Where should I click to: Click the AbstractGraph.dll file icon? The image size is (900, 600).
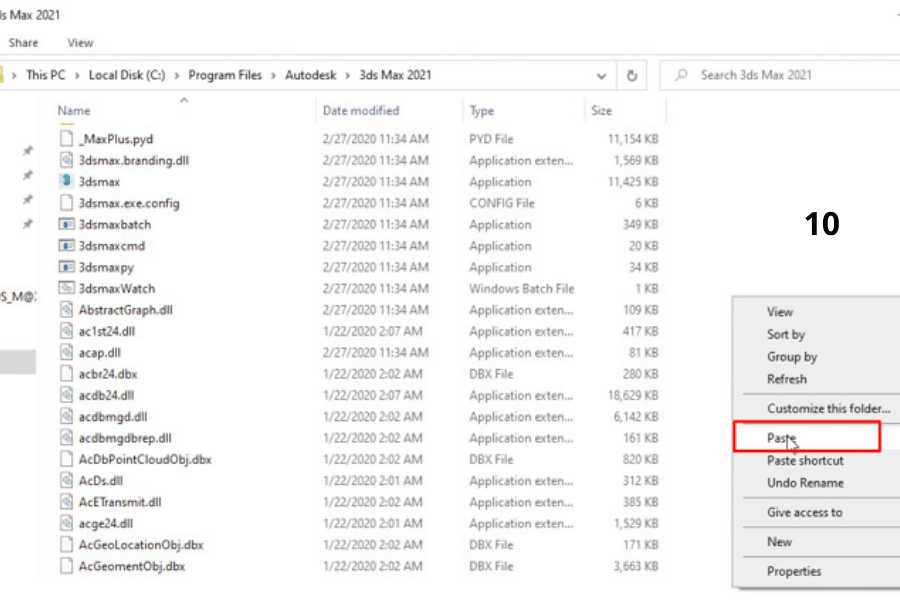point(67,310)
